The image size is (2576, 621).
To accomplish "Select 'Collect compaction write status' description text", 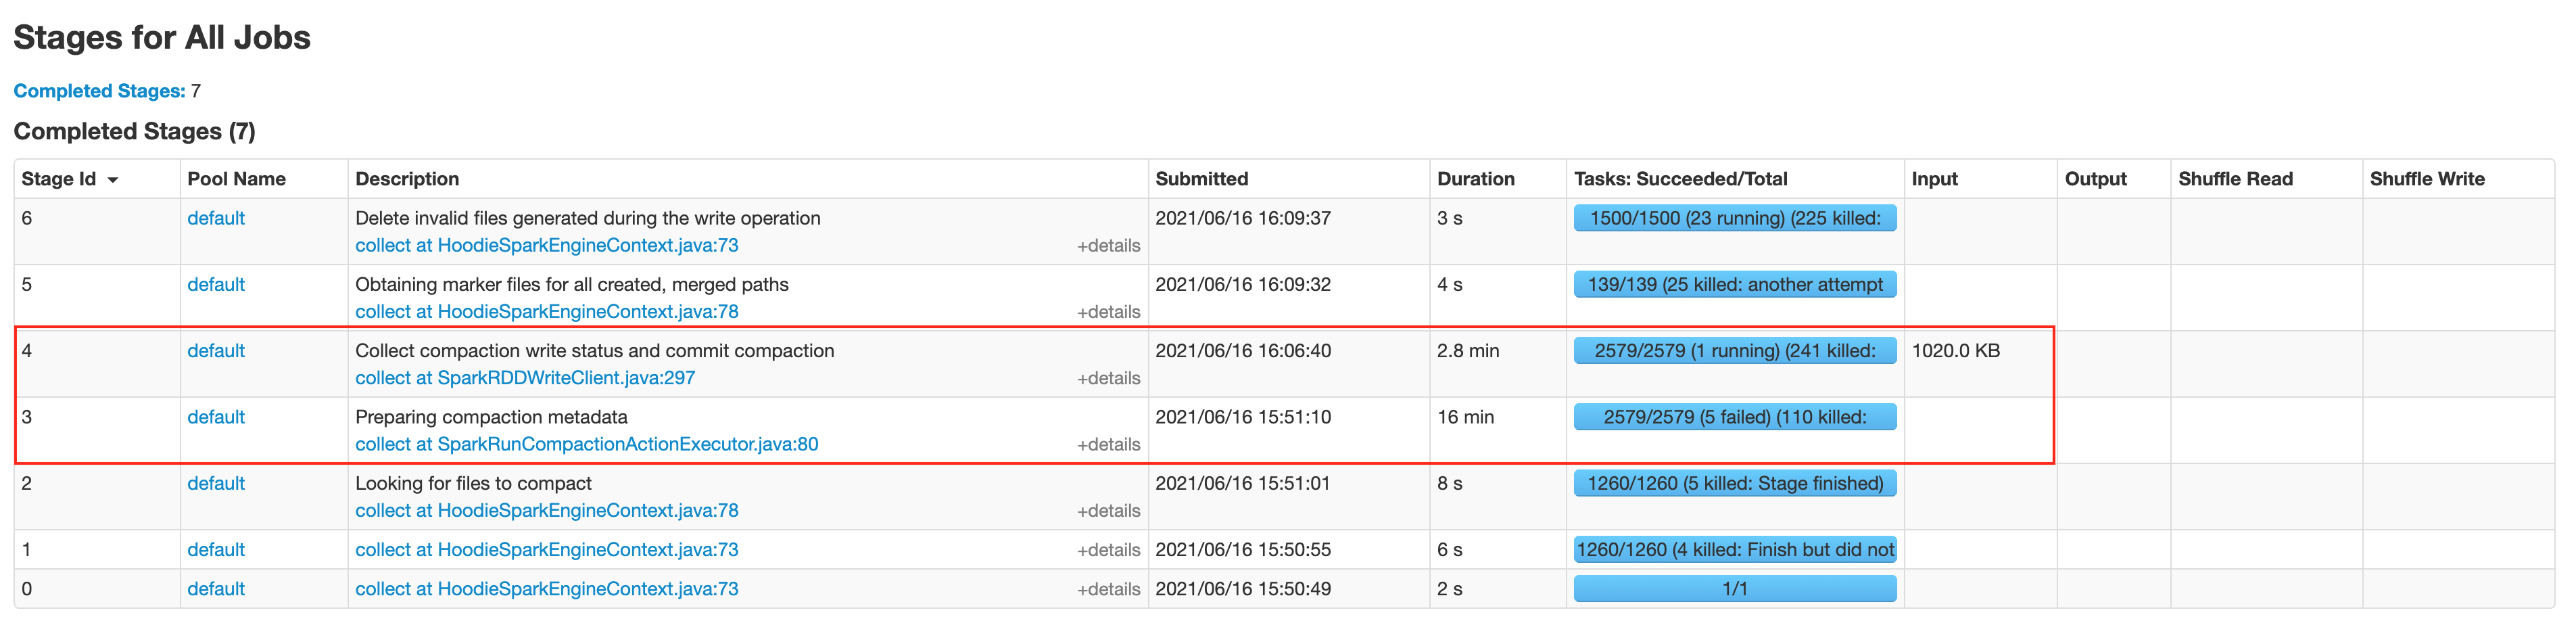I will pos(595,351).
